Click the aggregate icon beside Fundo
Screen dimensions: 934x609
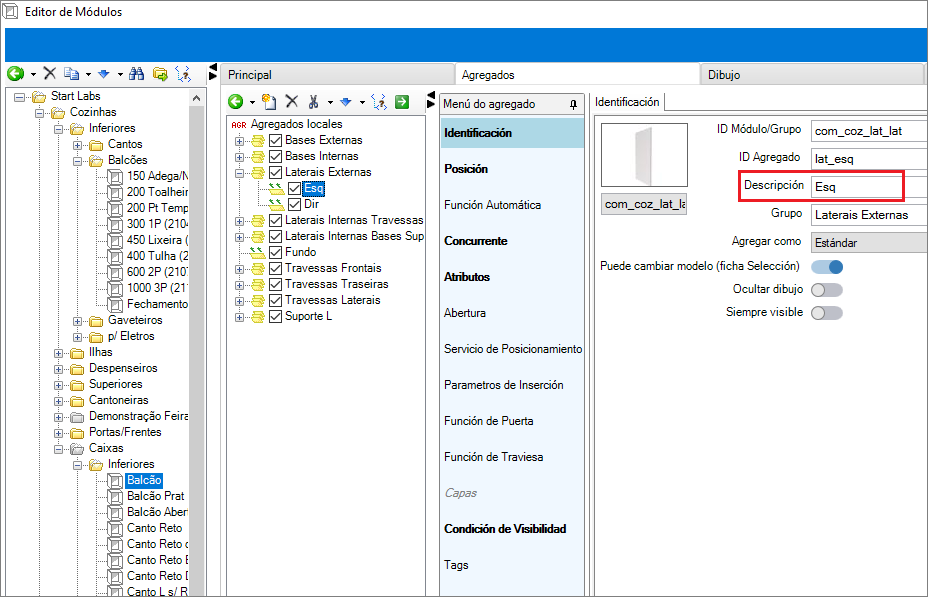click(x=257, y=253)
